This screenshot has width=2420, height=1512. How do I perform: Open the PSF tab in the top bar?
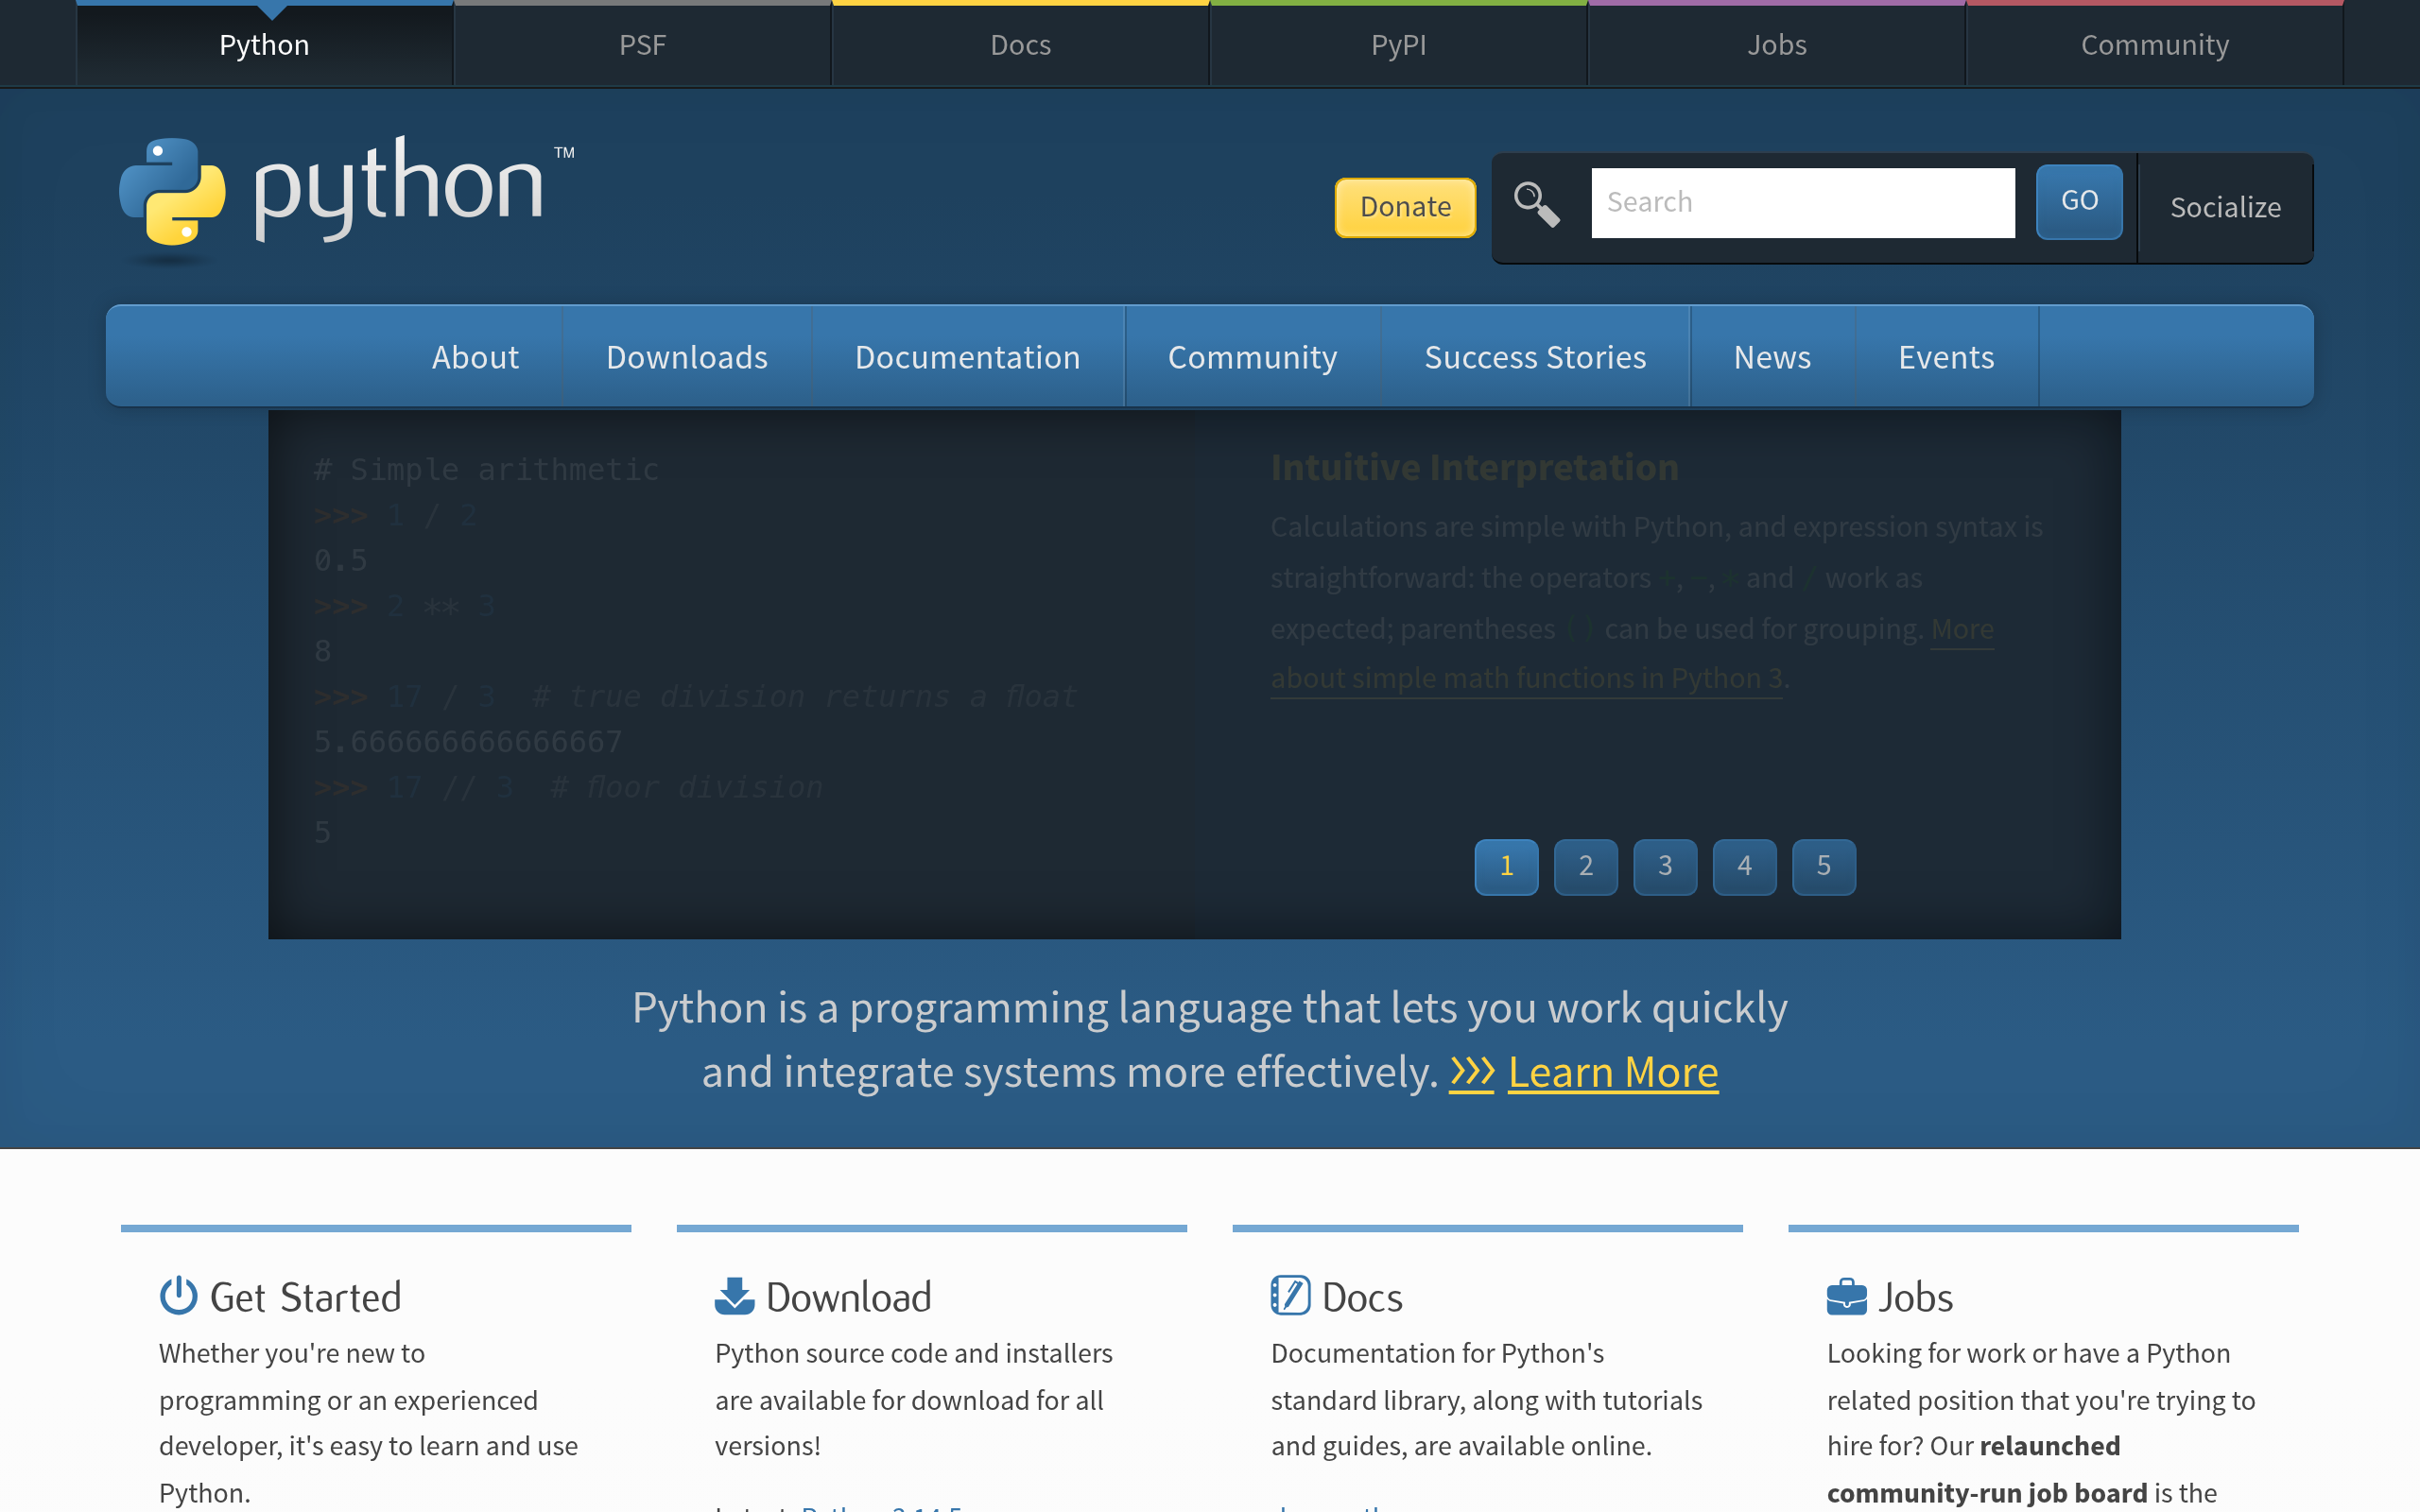(x=642, y=45)
